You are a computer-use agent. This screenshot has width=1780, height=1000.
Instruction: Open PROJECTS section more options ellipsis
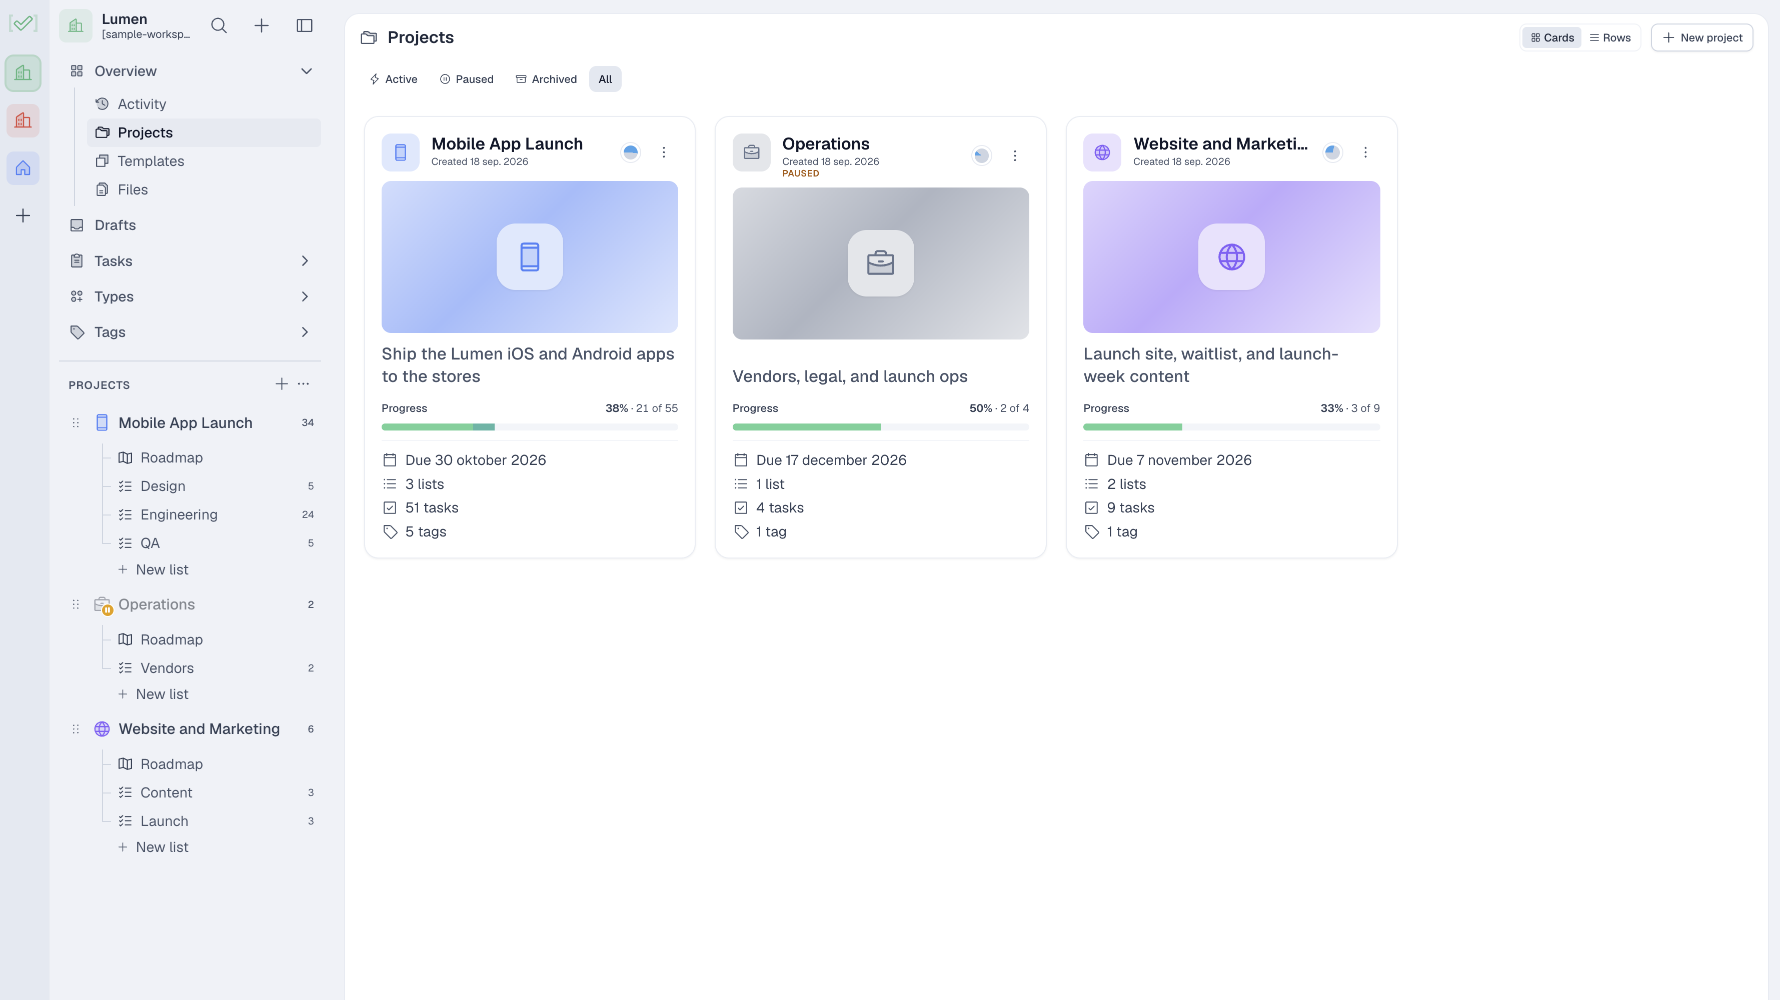pos(304,384)
